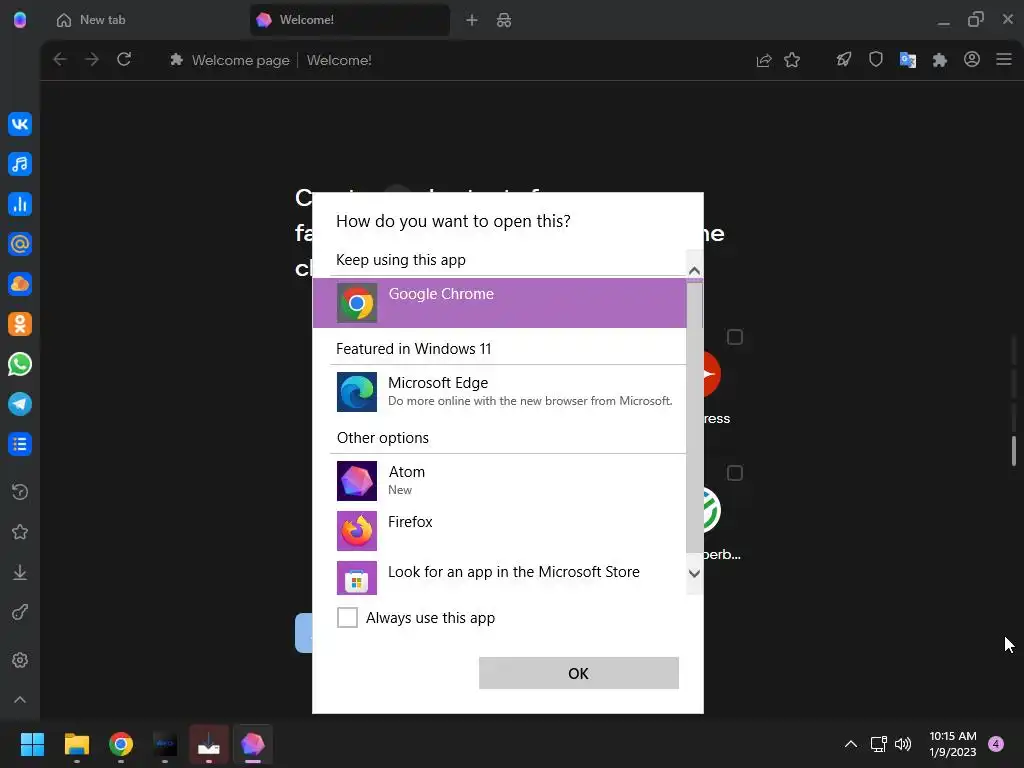
Task: Open the shield protection icon
Action: [x=876, y=60]
